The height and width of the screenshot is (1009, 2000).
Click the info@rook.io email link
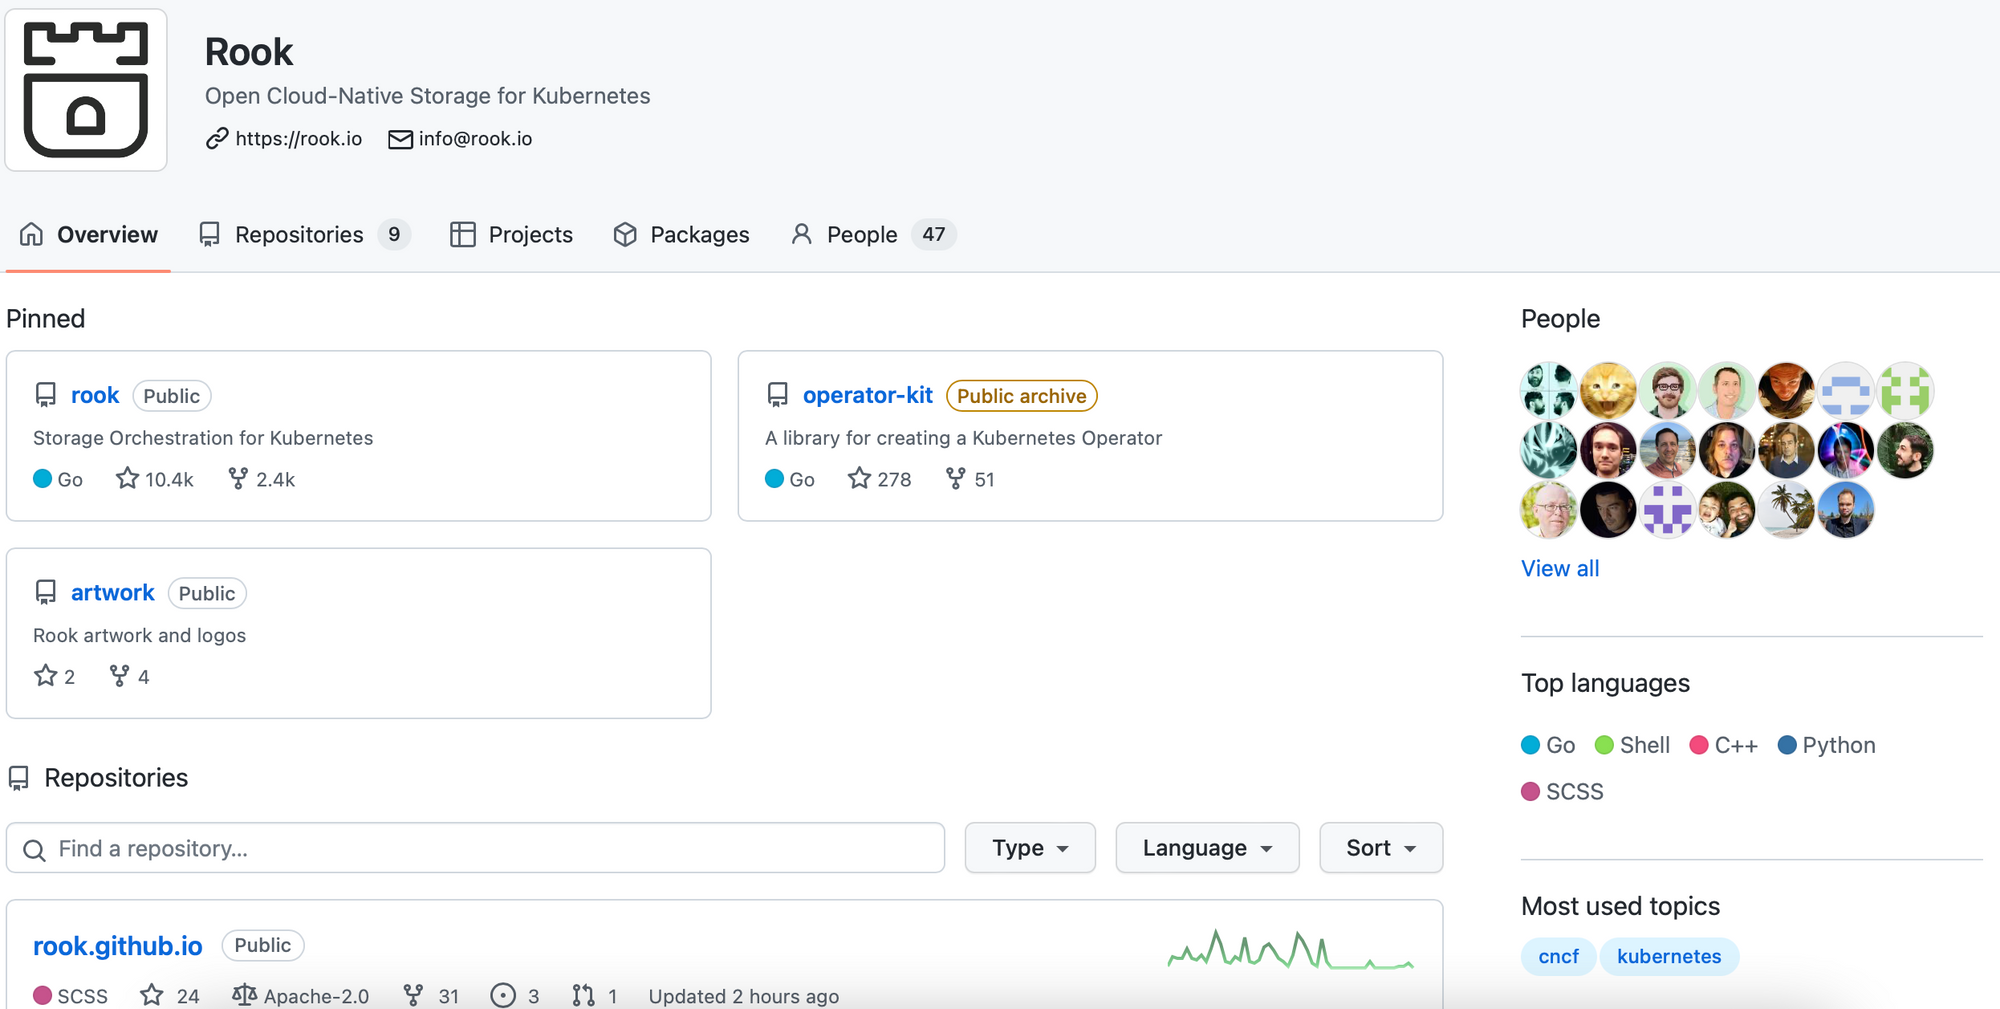[475, 139]
